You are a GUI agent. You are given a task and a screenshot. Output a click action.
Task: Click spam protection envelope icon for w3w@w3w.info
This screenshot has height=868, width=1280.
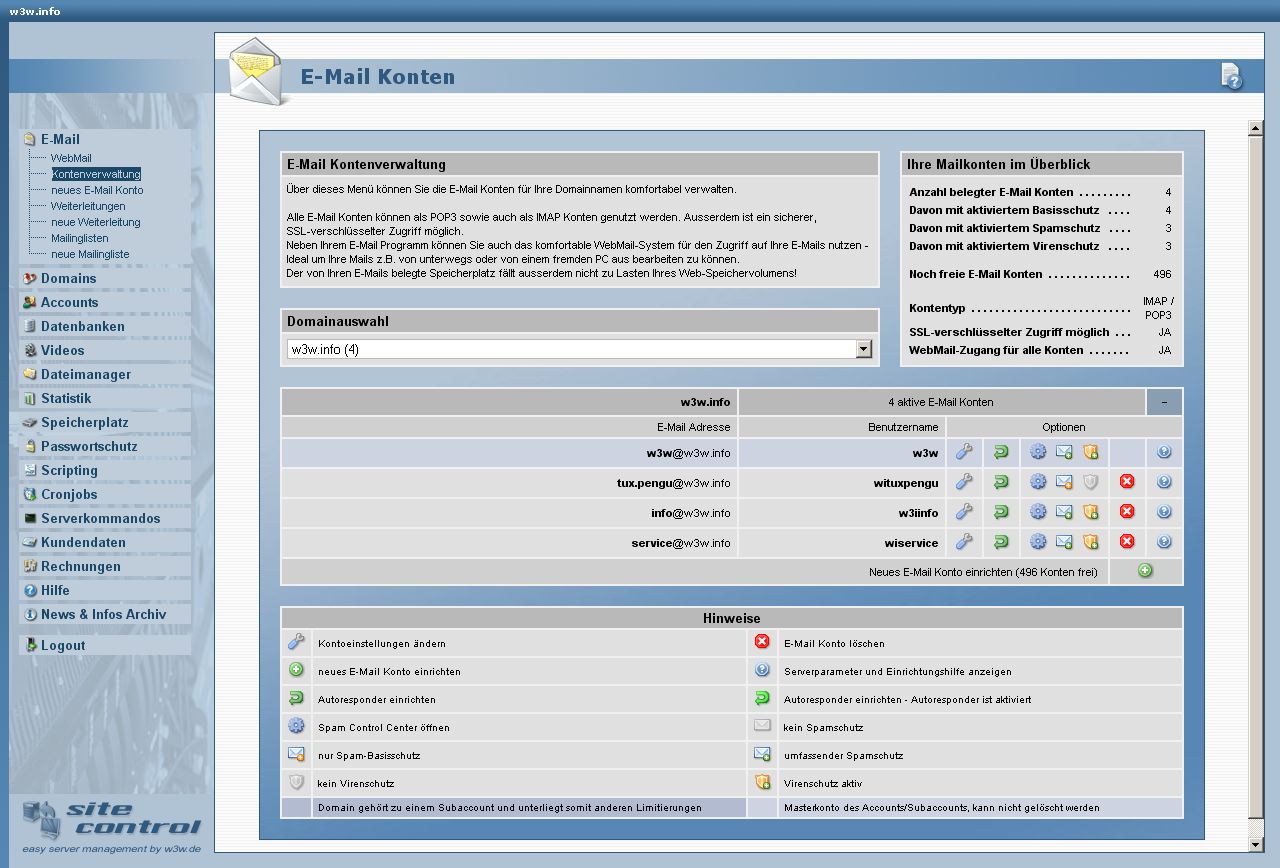pos(1064,452)
